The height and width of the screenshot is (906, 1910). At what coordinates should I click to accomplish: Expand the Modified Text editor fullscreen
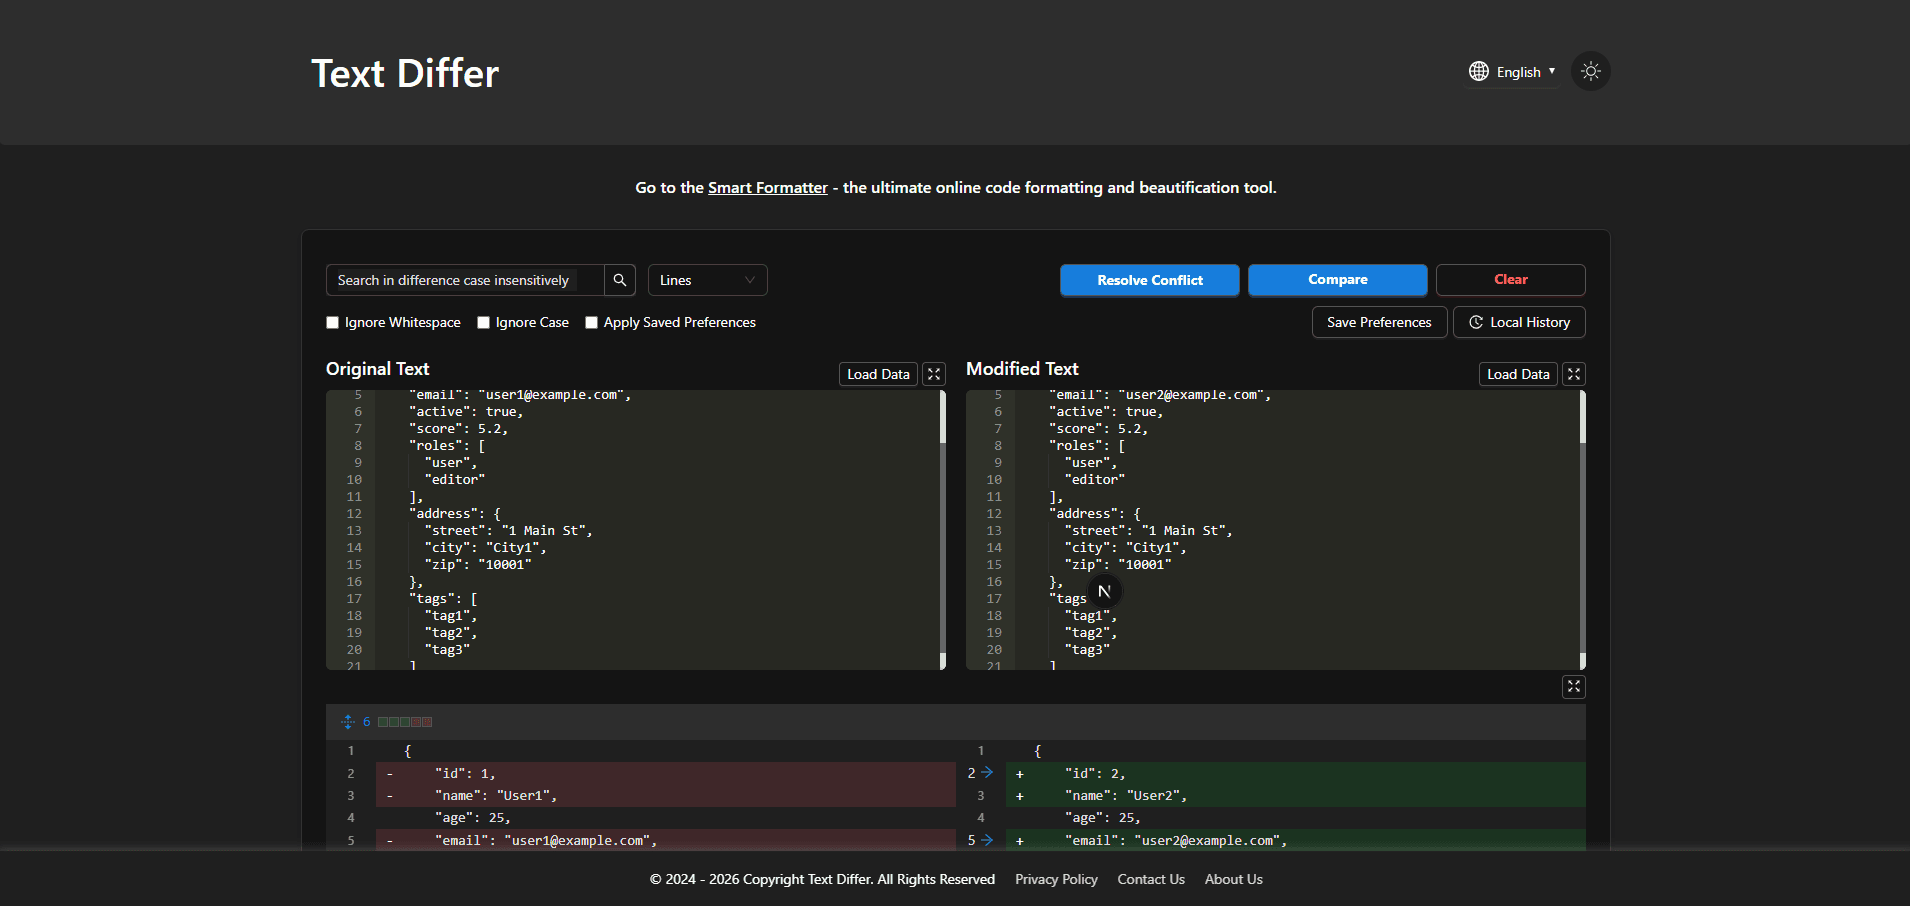coord(1573,374)
